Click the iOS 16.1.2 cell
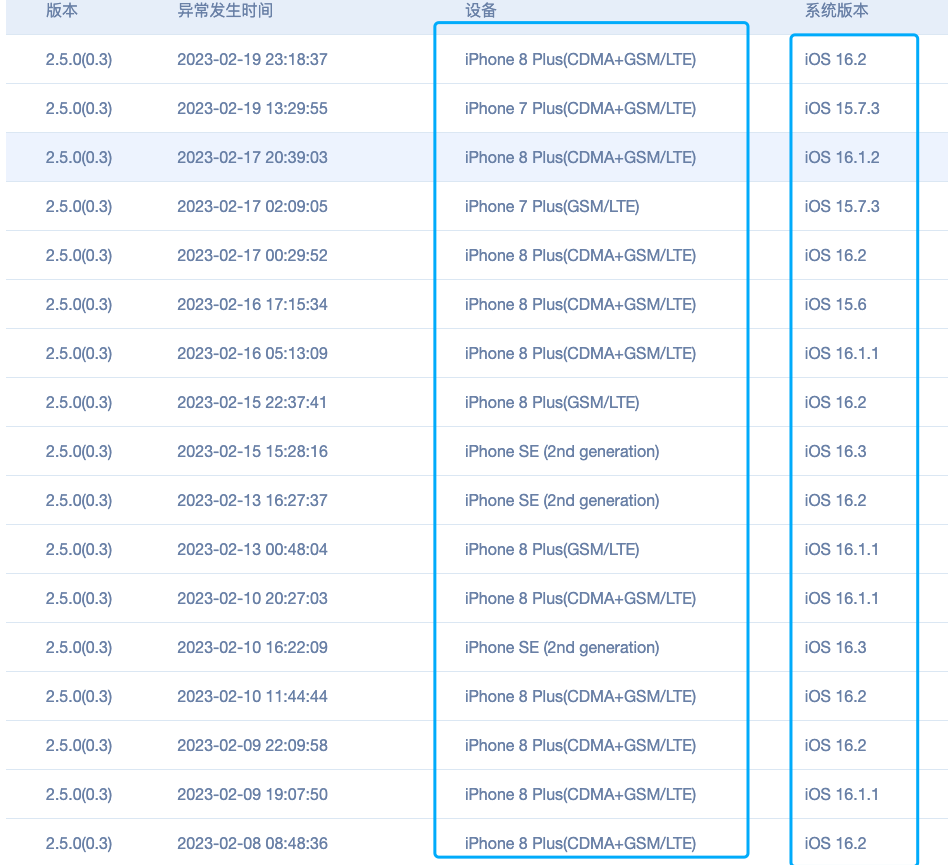The height and width of the screenshot is (865, 948). tap(842, 157)
